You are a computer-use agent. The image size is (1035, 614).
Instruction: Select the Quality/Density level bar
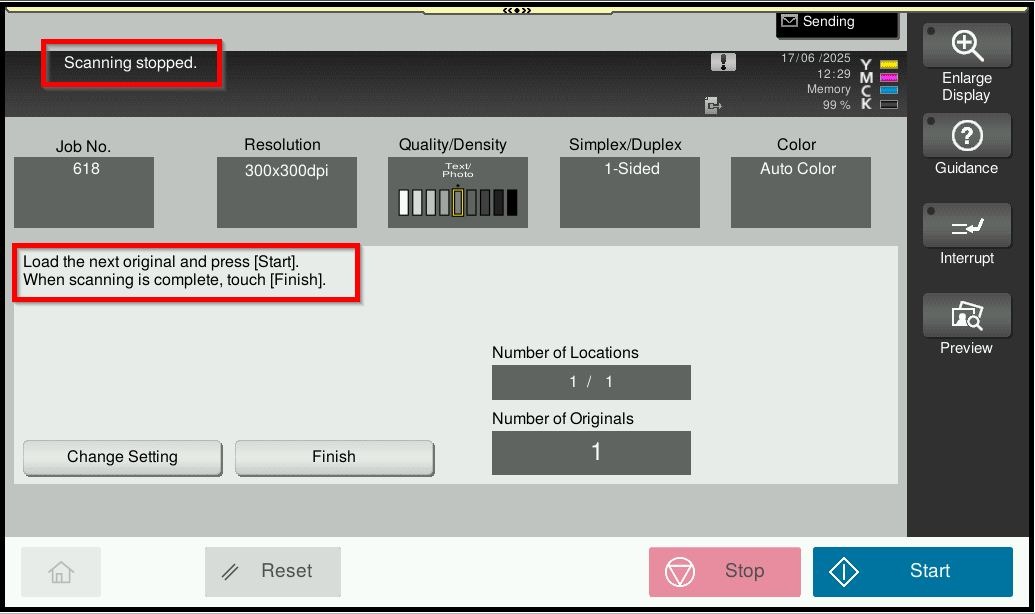click(x=458, y=201)
